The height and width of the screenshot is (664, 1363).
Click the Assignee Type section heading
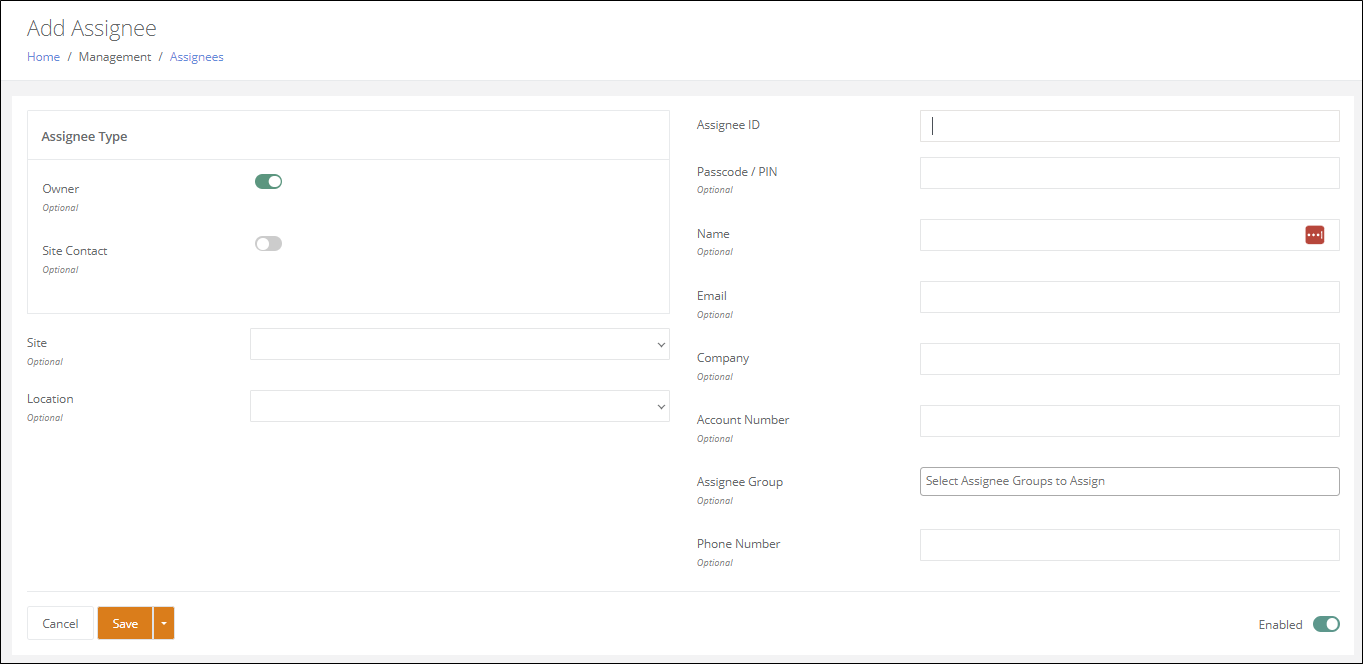(x=84, y=137)
